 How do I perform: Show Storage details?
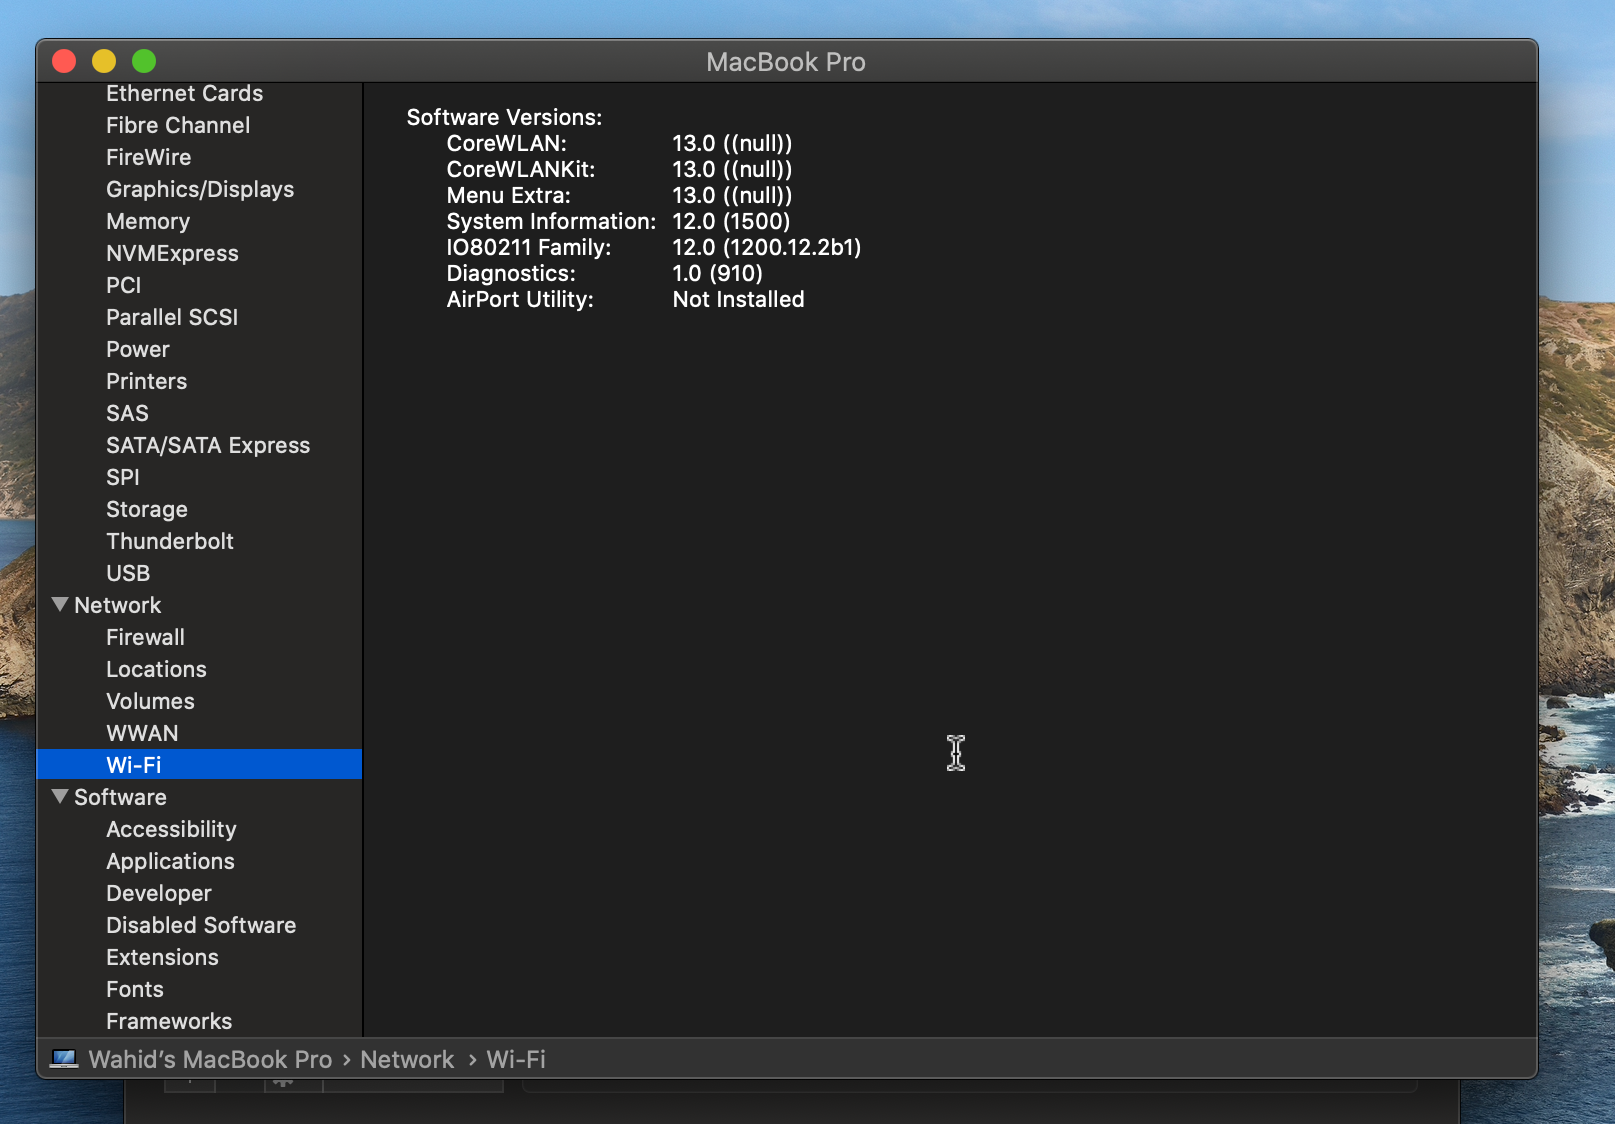[147, 509]
